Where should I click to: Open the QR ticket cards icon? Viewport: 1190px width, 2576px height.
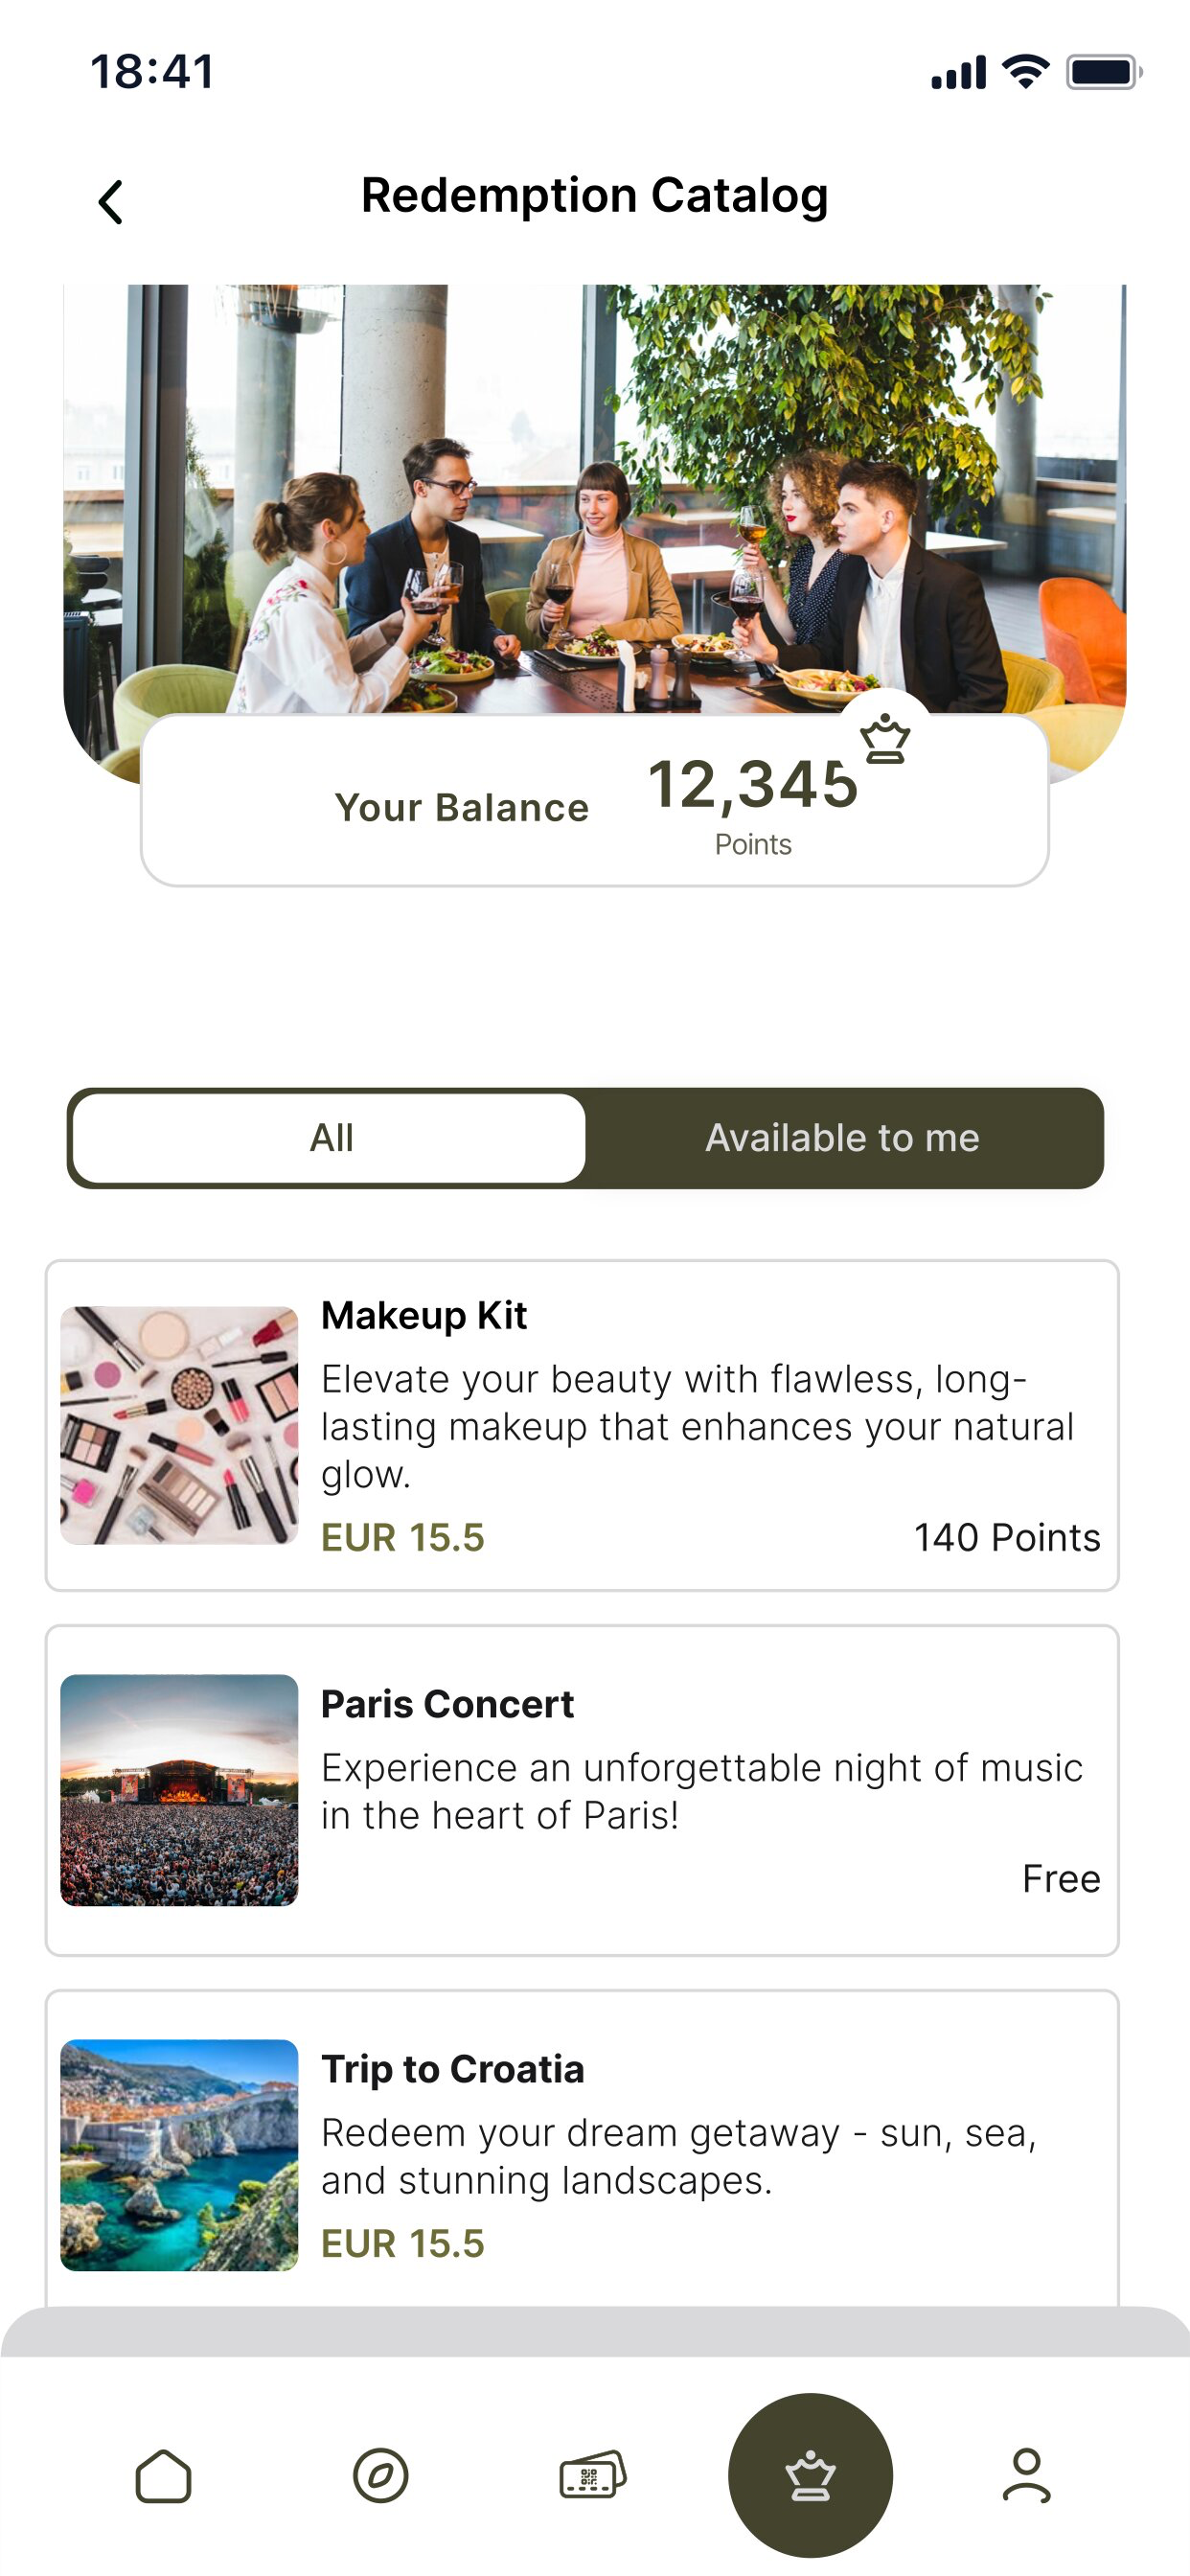593,2474
